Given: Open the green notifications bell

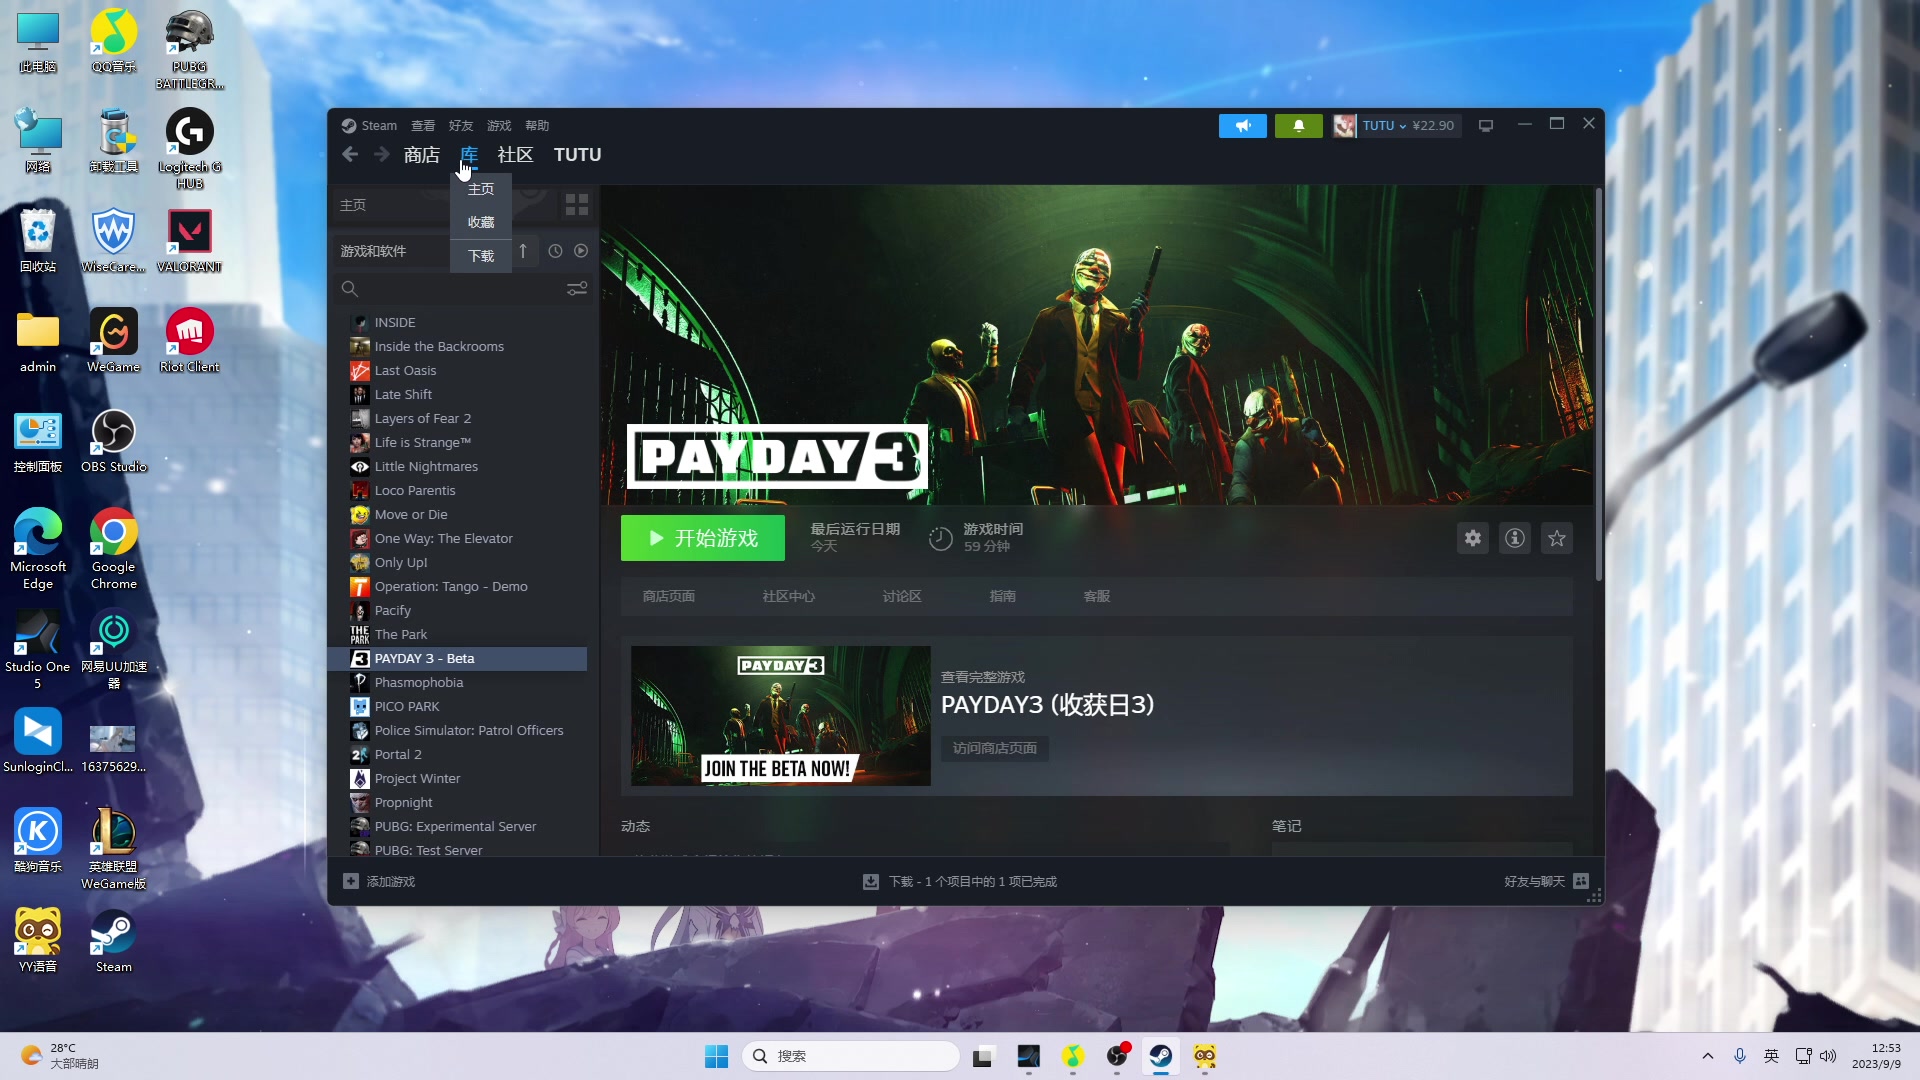Looking at the screenshot, I should coord(1298,126).
